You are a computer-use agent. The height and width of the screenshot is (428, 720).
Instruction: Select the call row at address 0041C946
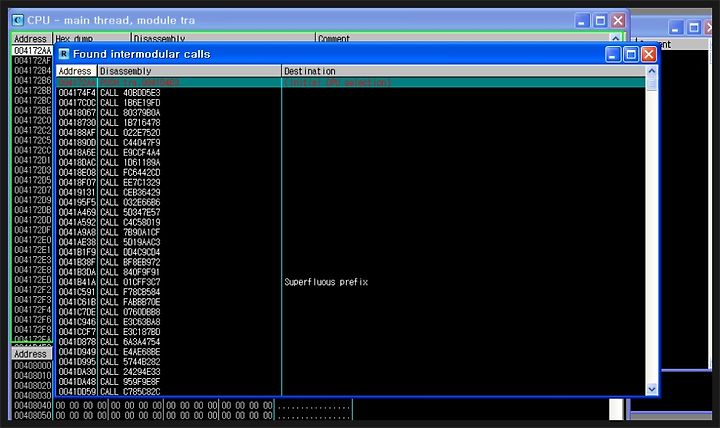click(x=351, y=322)
